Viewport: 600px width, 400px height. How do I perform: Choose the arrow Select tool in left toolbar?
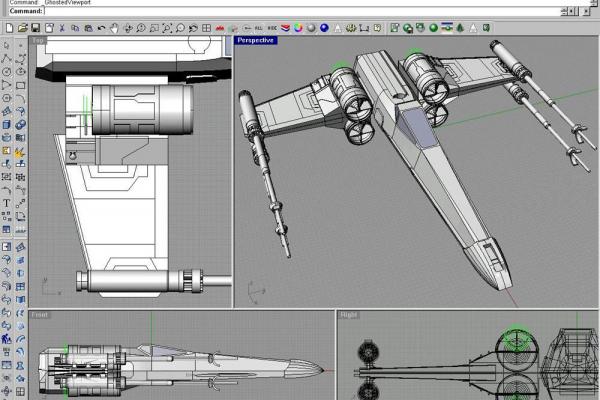(7, 45)
